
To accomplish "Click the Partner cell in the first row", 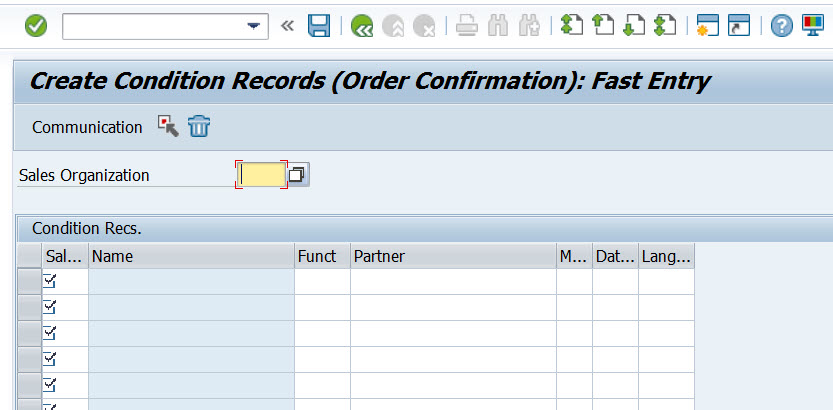I will pos(453,281).
